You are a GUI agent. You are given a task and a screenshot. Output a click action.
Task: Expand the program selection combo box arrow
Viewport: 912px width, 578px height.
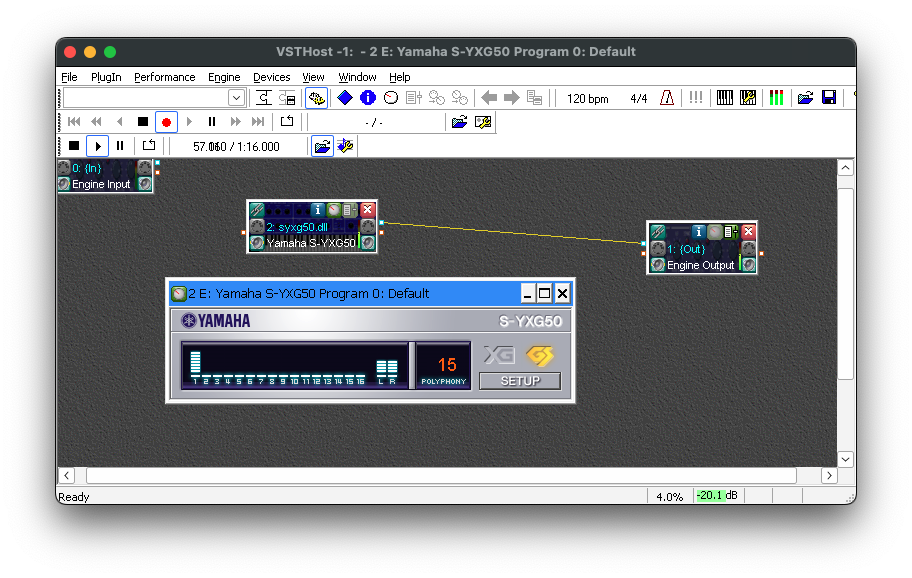[x=236, y=98]
